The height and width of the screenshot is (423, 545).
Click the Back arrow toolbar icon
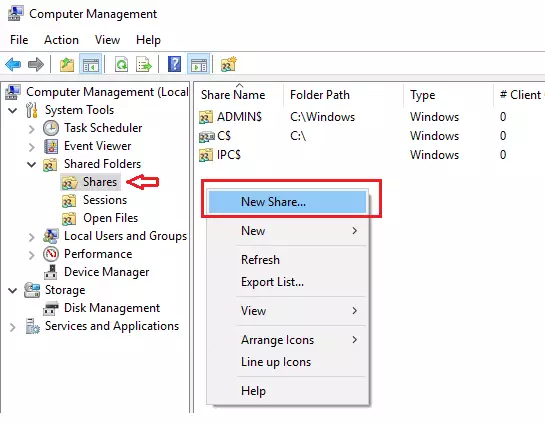(x=14, y=65)
